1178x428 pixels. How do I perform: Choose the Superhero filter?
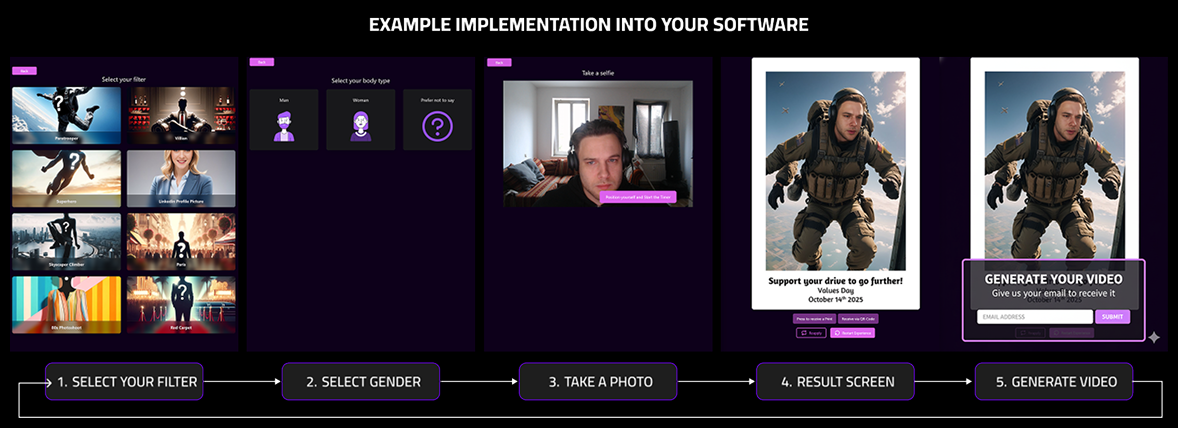(66, 178)
